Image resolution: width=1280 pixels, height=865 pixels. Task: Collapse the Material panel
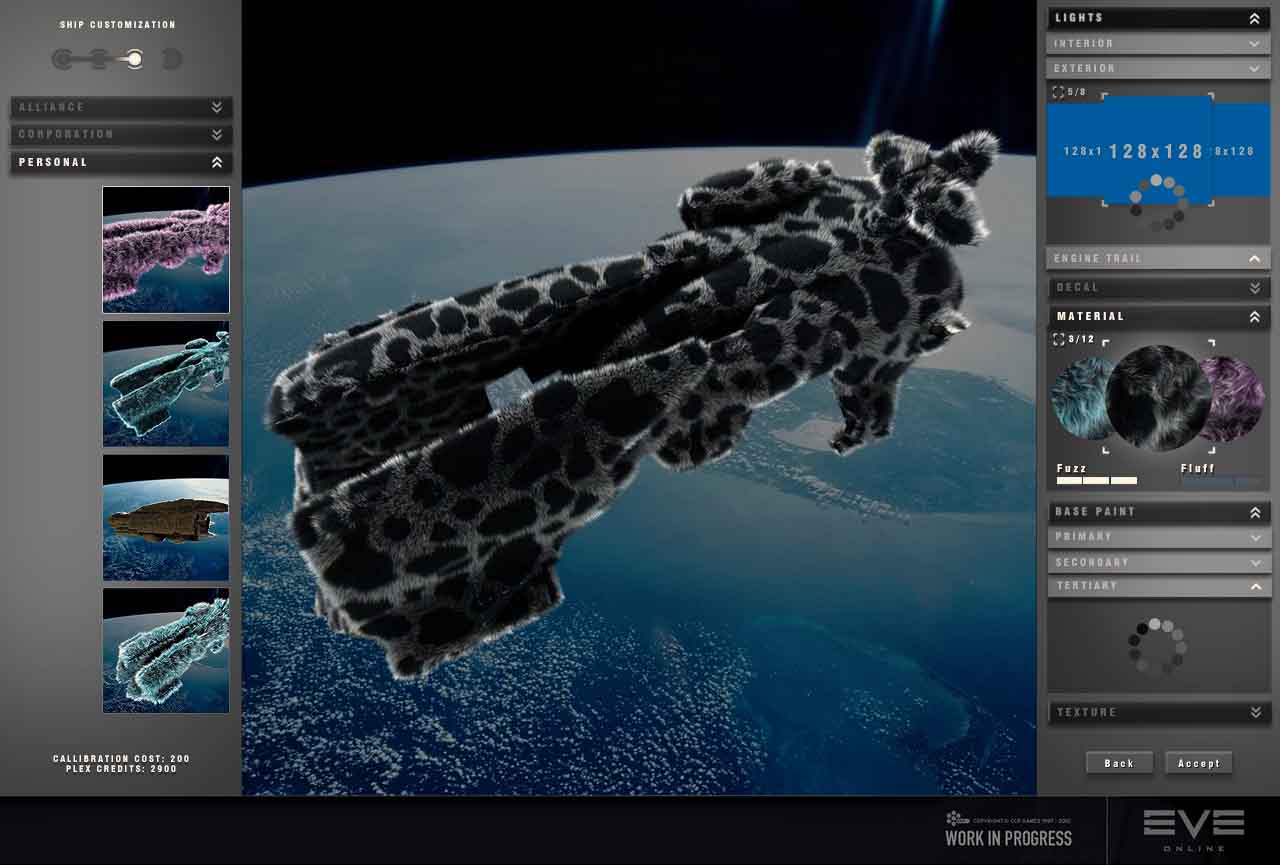(1159, 317)
